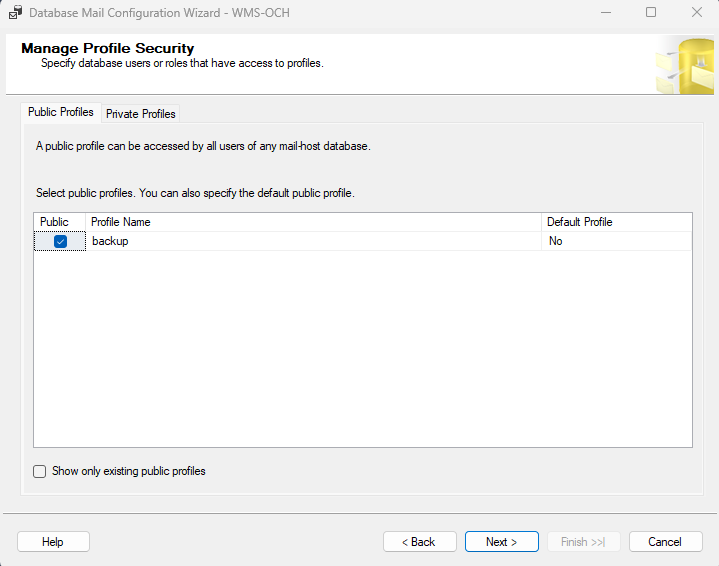The width and height of the screenshot is (719, 566).
Task: Open Help for this wizard page
Action: pos(53,542)
